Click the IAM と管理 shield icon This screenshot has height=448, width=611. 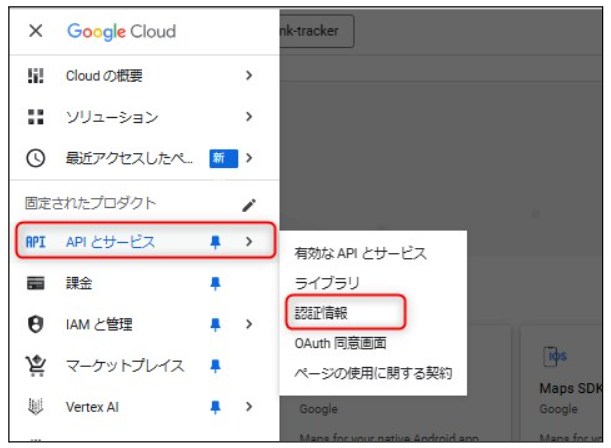click(x=35, y=324)
